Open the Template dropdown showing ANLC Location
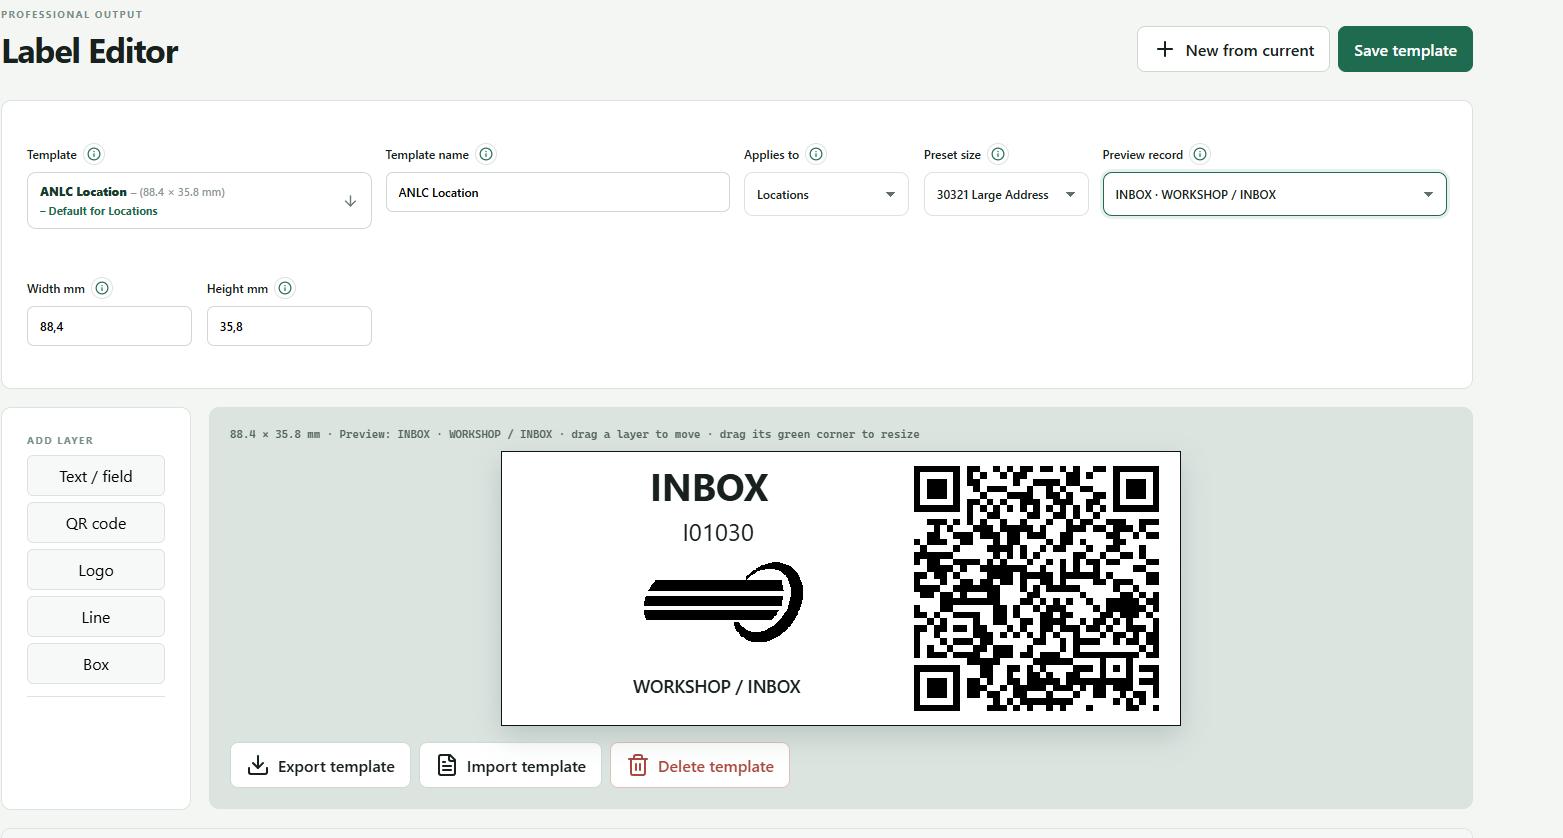Image resolution: width=1563 pixels, height=838 pixels. pyautogui.click(x=199, y=200)
